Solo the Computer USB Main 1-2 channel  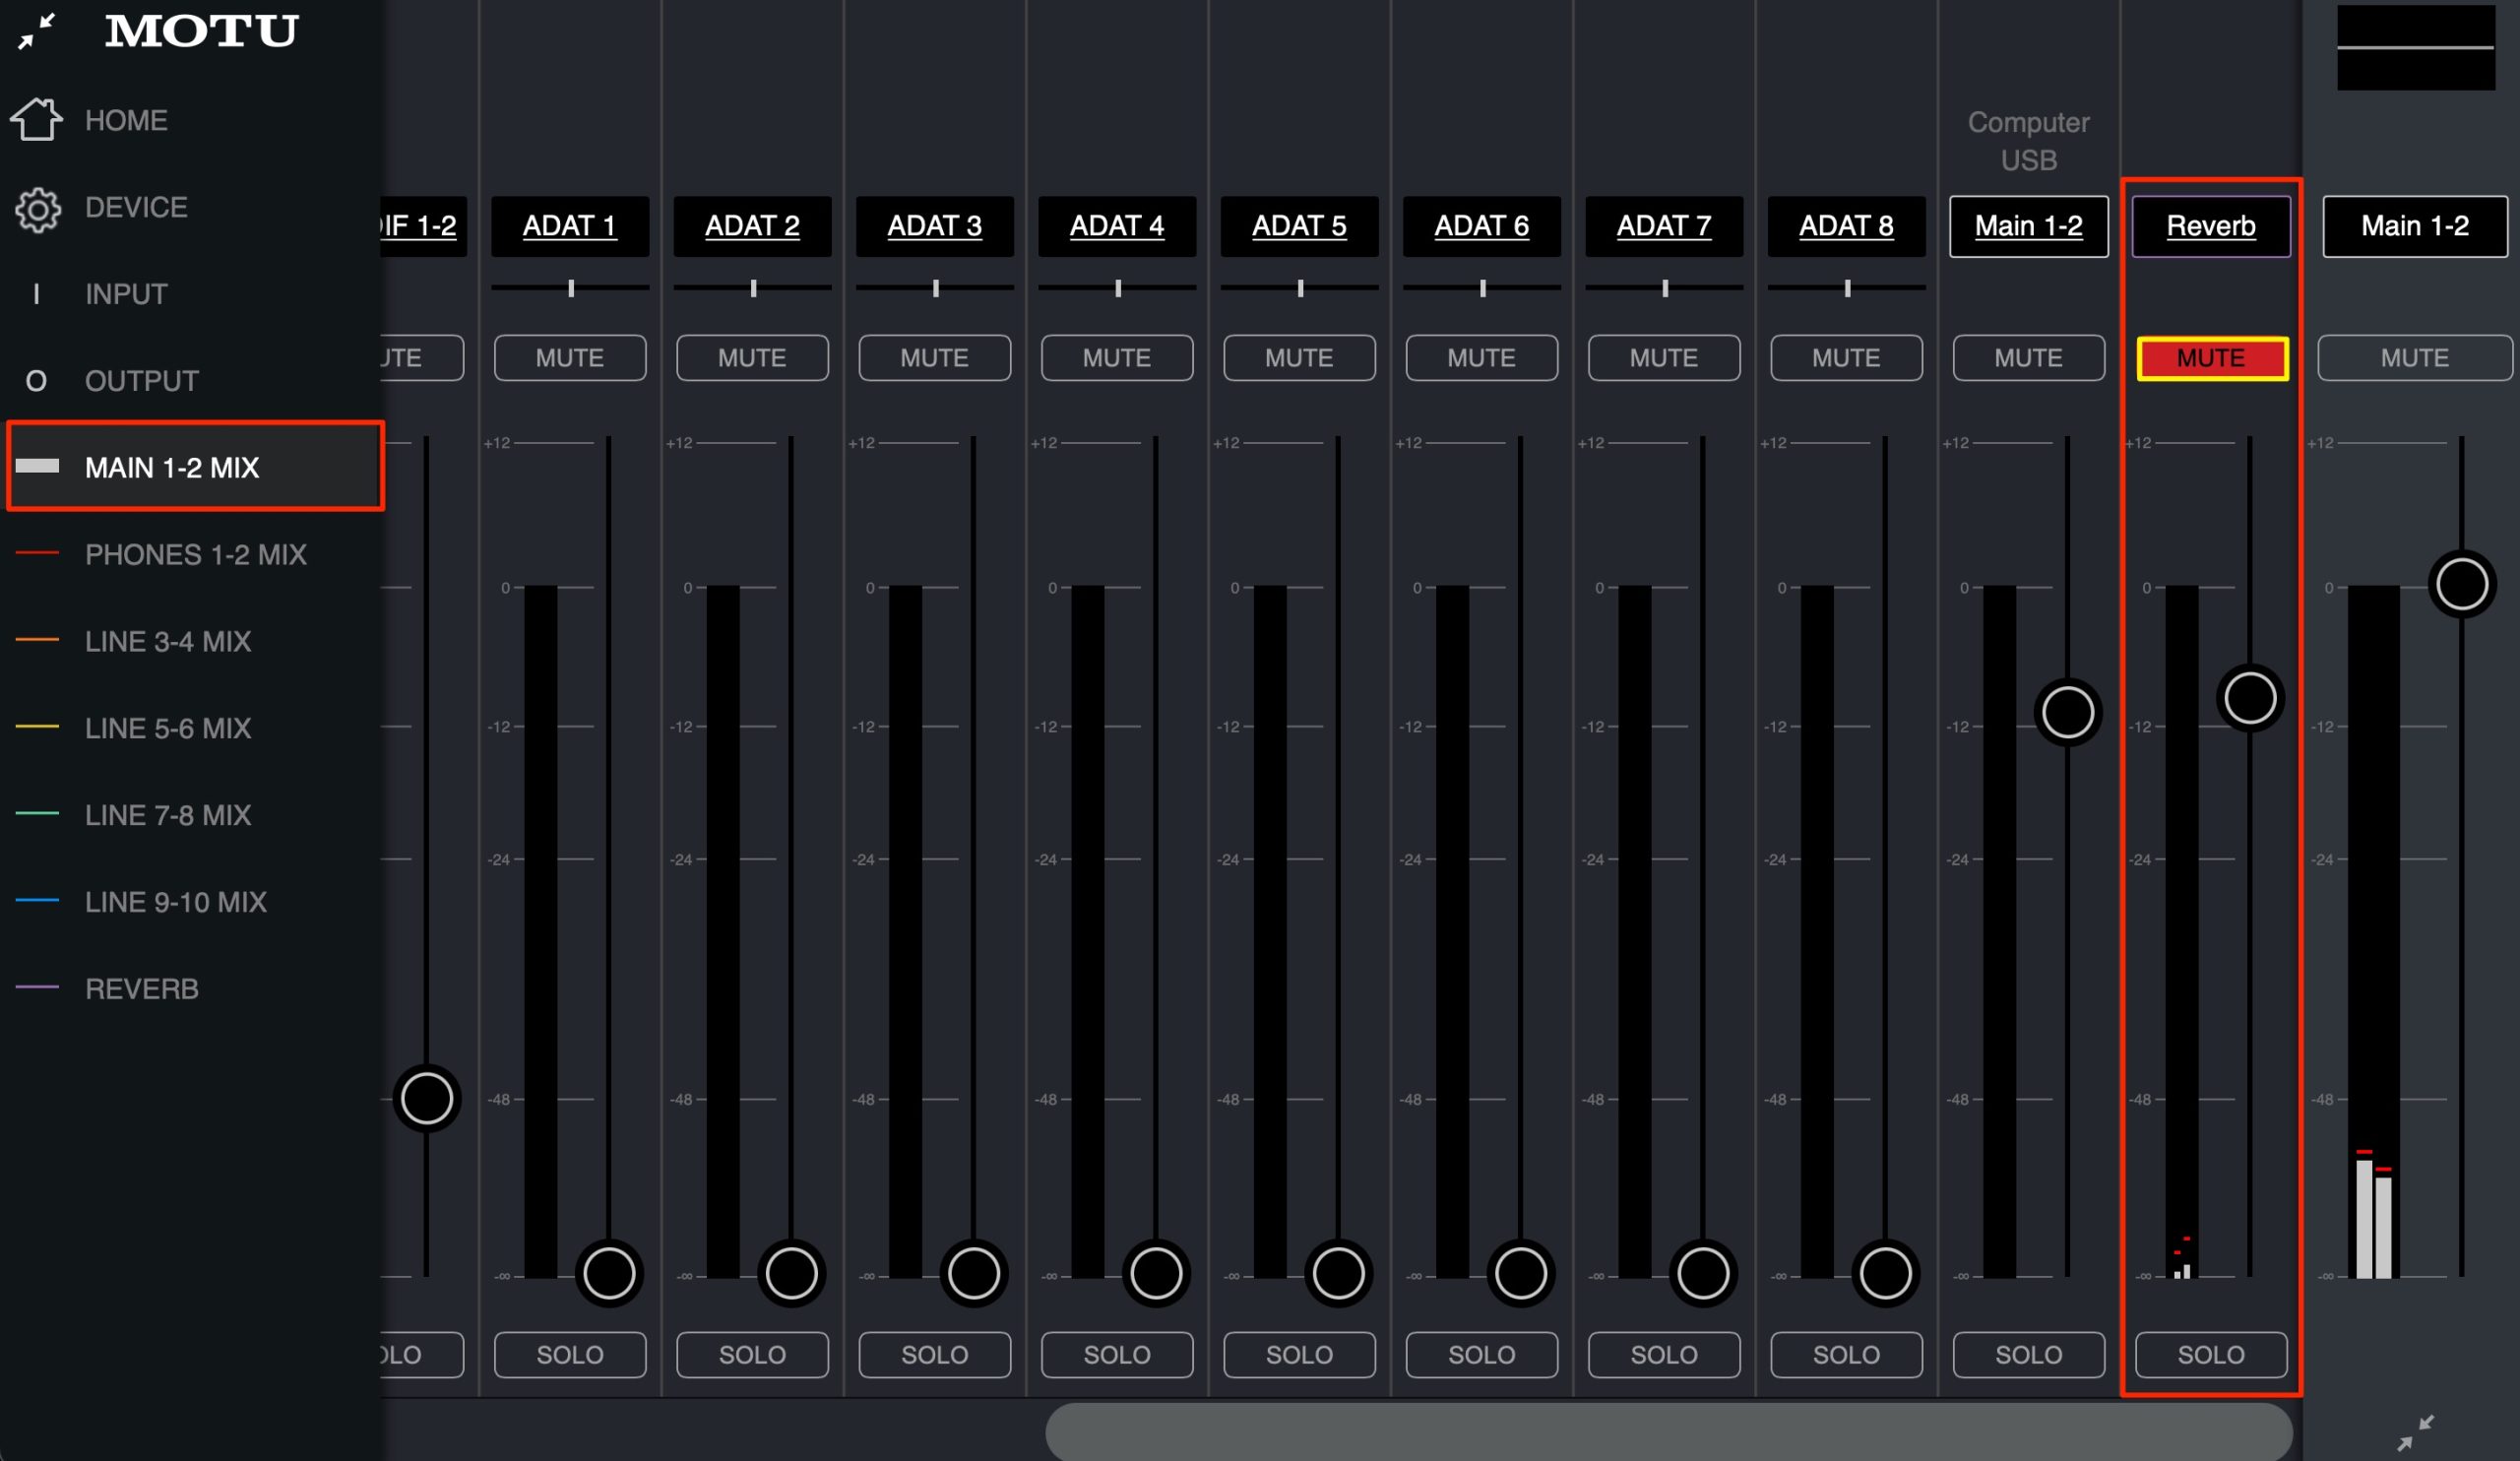coord(2029,1355)
